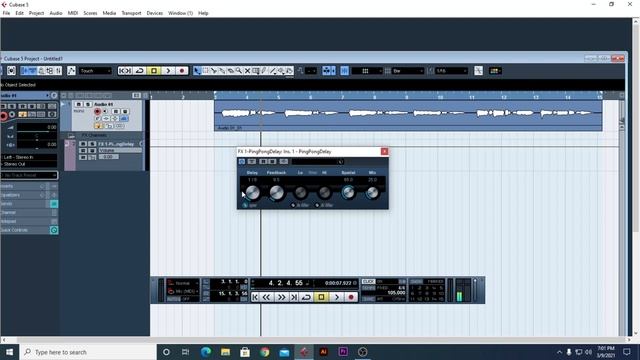Open File Explorer from taskbar
This screenshot has width=640, height=360.
(x=225, y=352)
